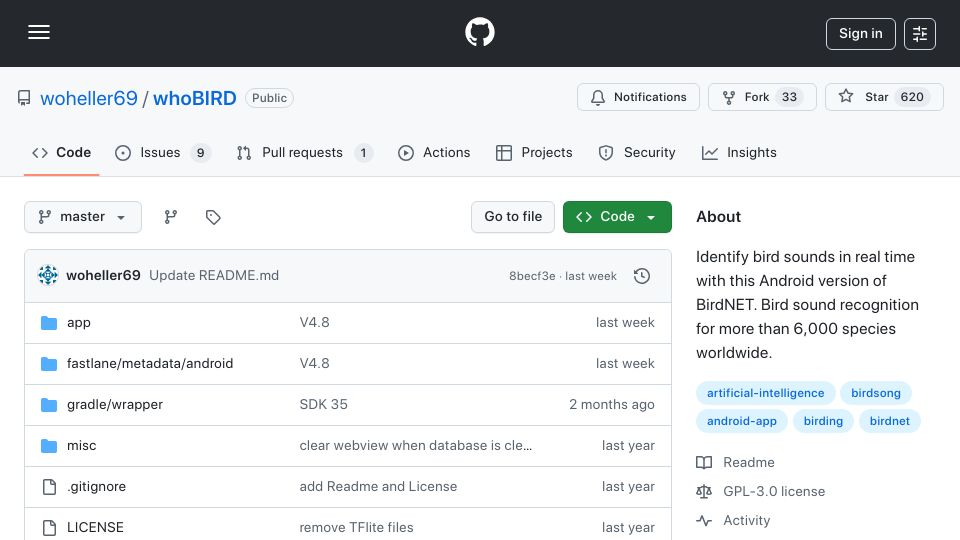This screenshot has height=540, width=960.
Task: Click the Go to file button
Action: pos(512,217)
